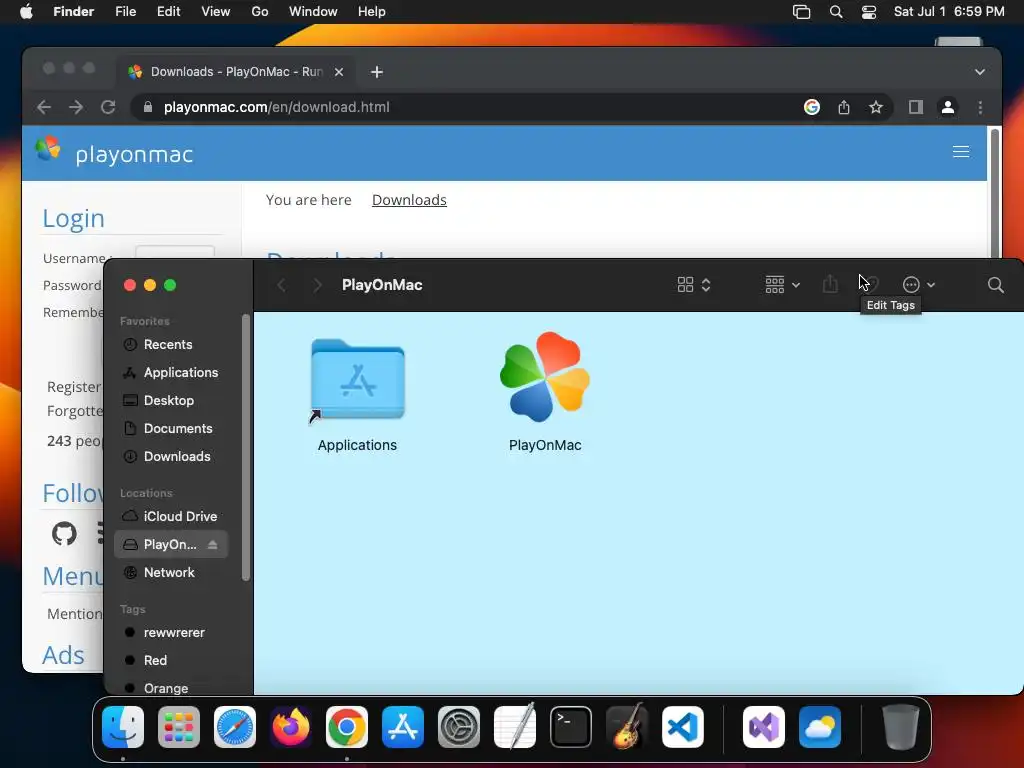
Task: Open the Applications folder shortcut
Action: coord(357,381)
